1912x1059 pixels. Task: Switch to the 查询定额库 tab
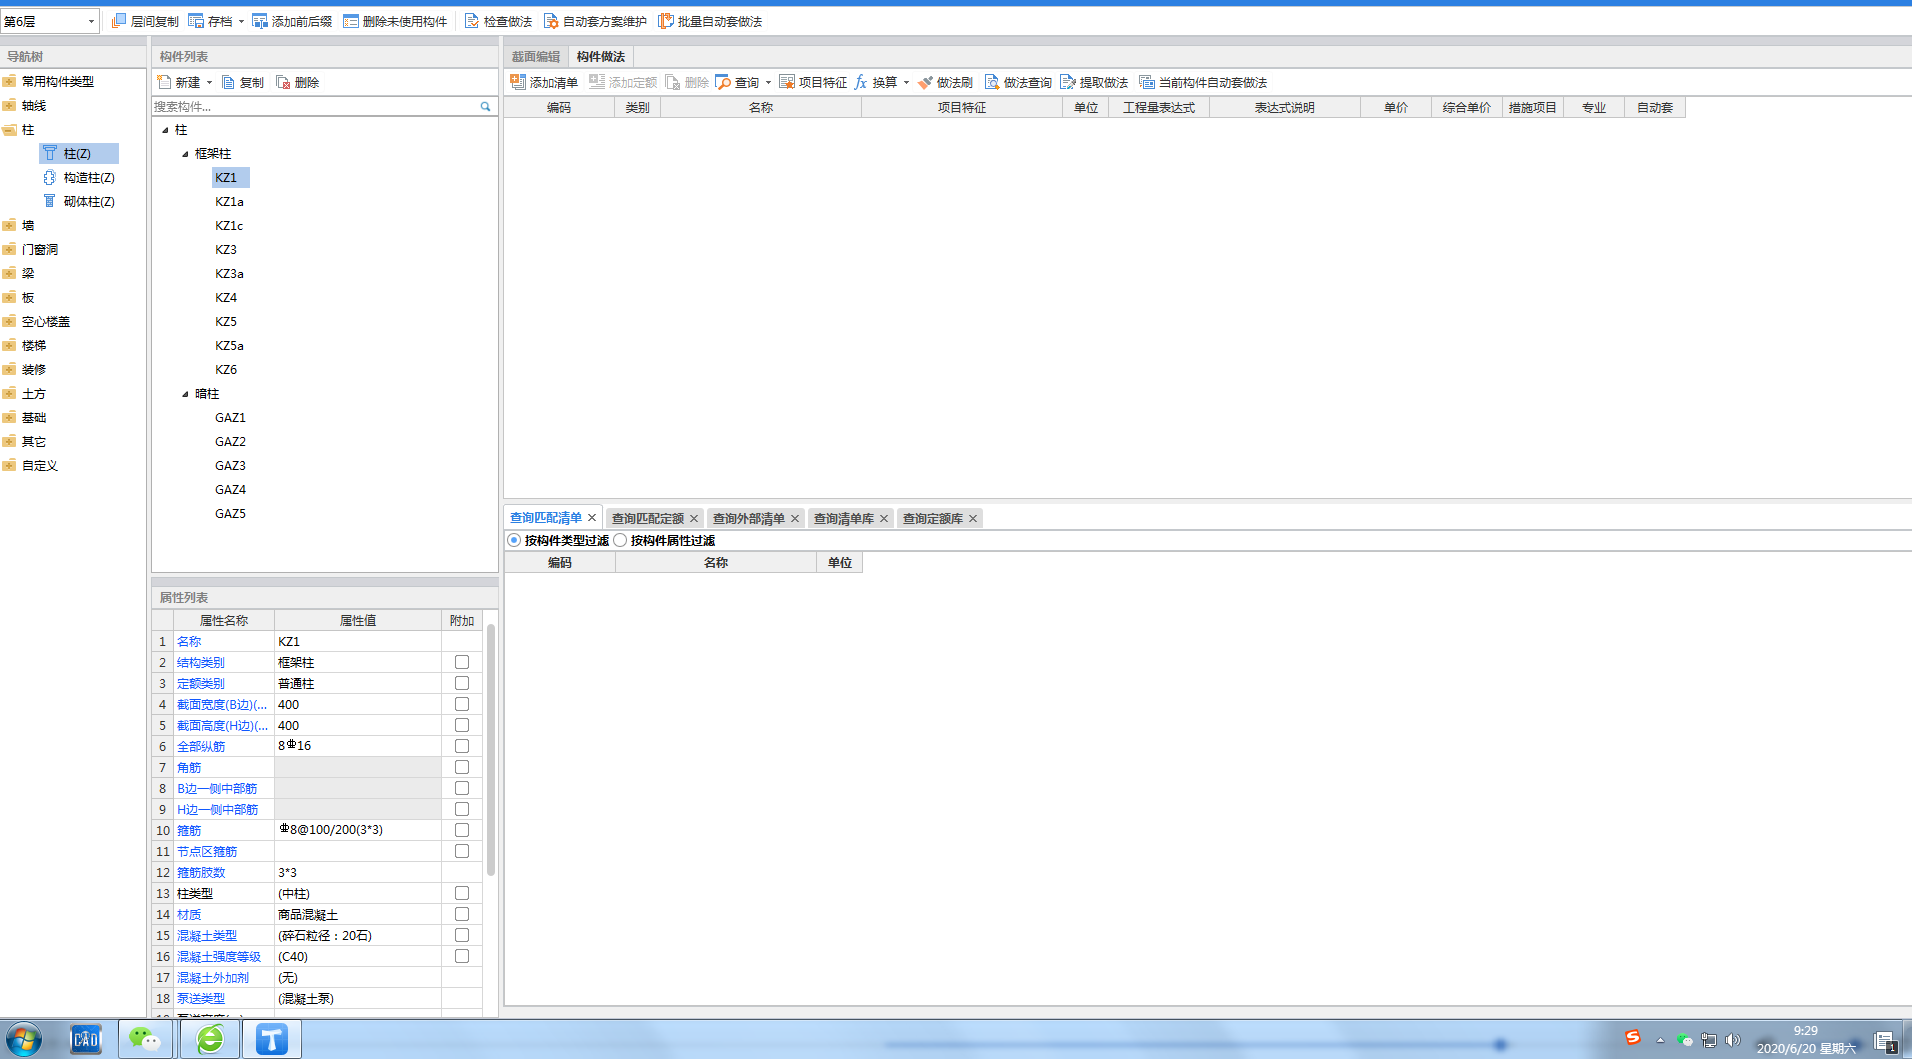click(x=933, y=518)
